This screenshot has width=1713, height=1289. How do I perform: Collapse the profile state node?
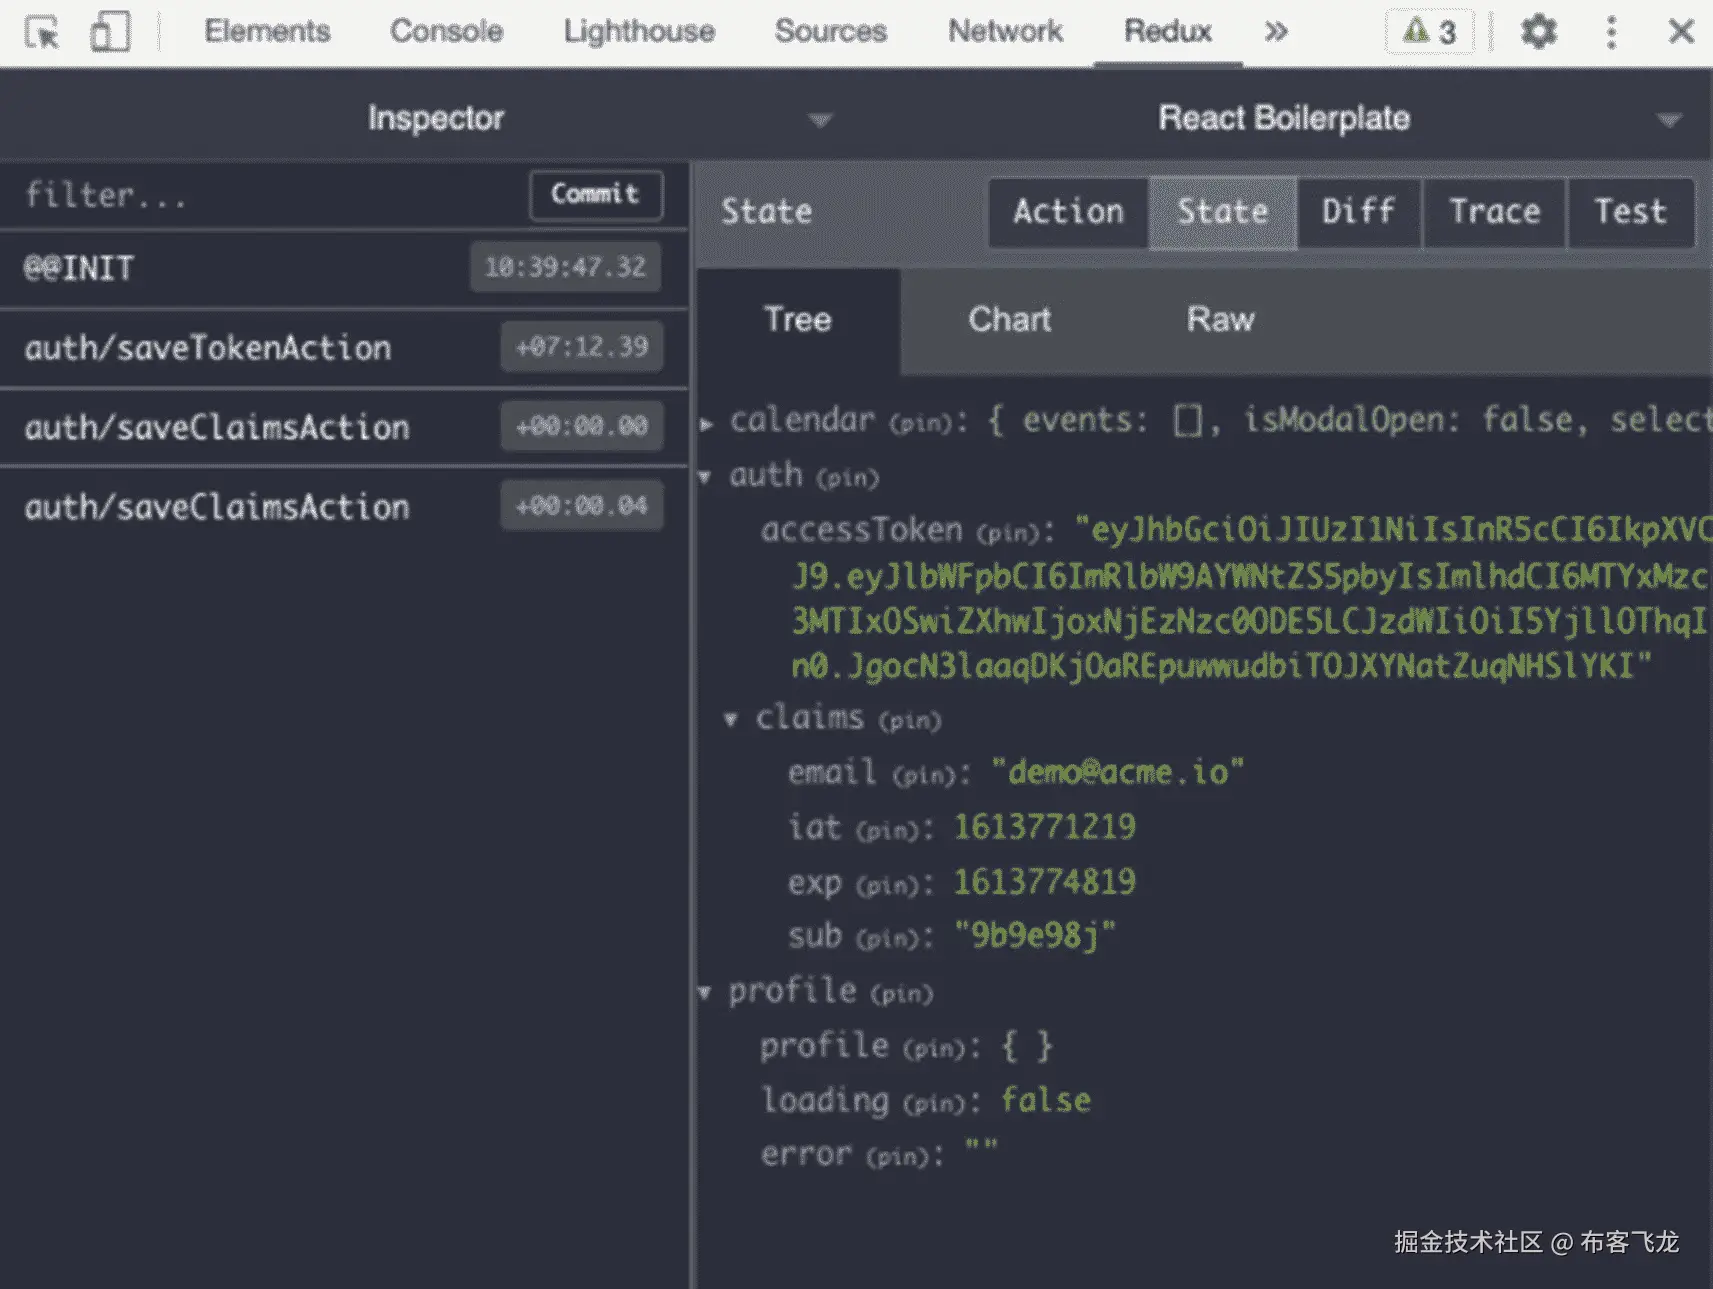705,993
